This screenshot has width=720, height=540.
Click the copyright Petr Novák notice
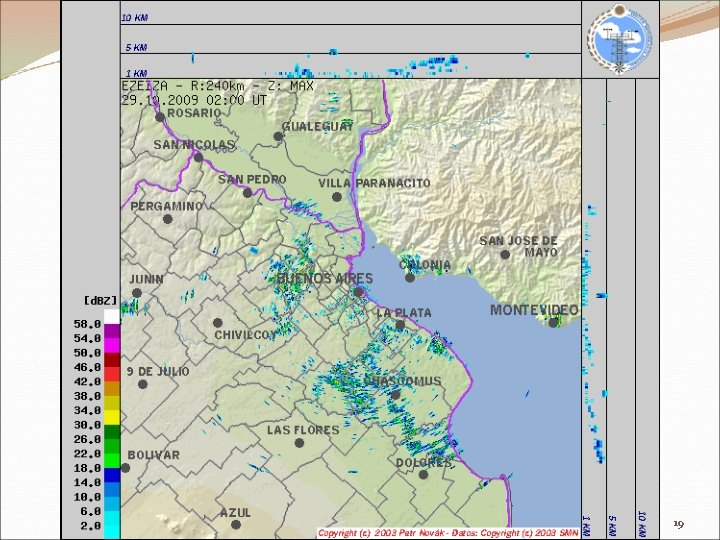[x=448, y=533]
